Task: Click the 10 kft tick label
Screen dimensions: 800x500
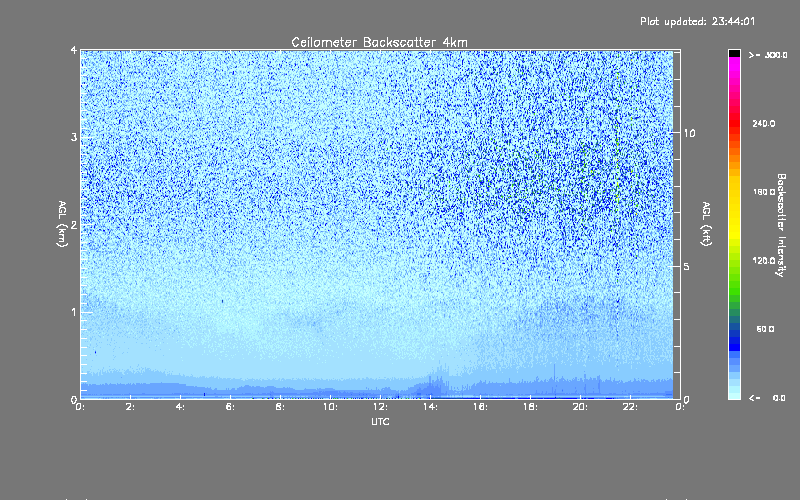Action: 689,133
